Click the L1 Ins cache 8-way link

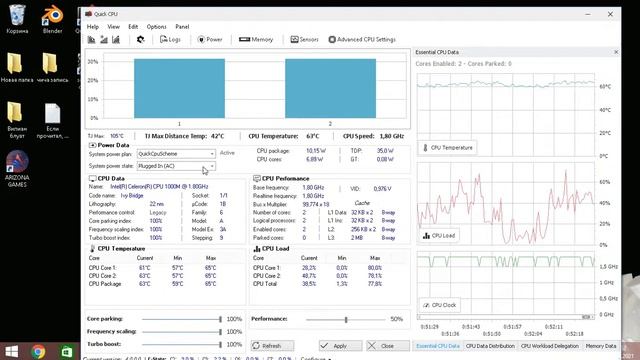click(x=388, y=221)
